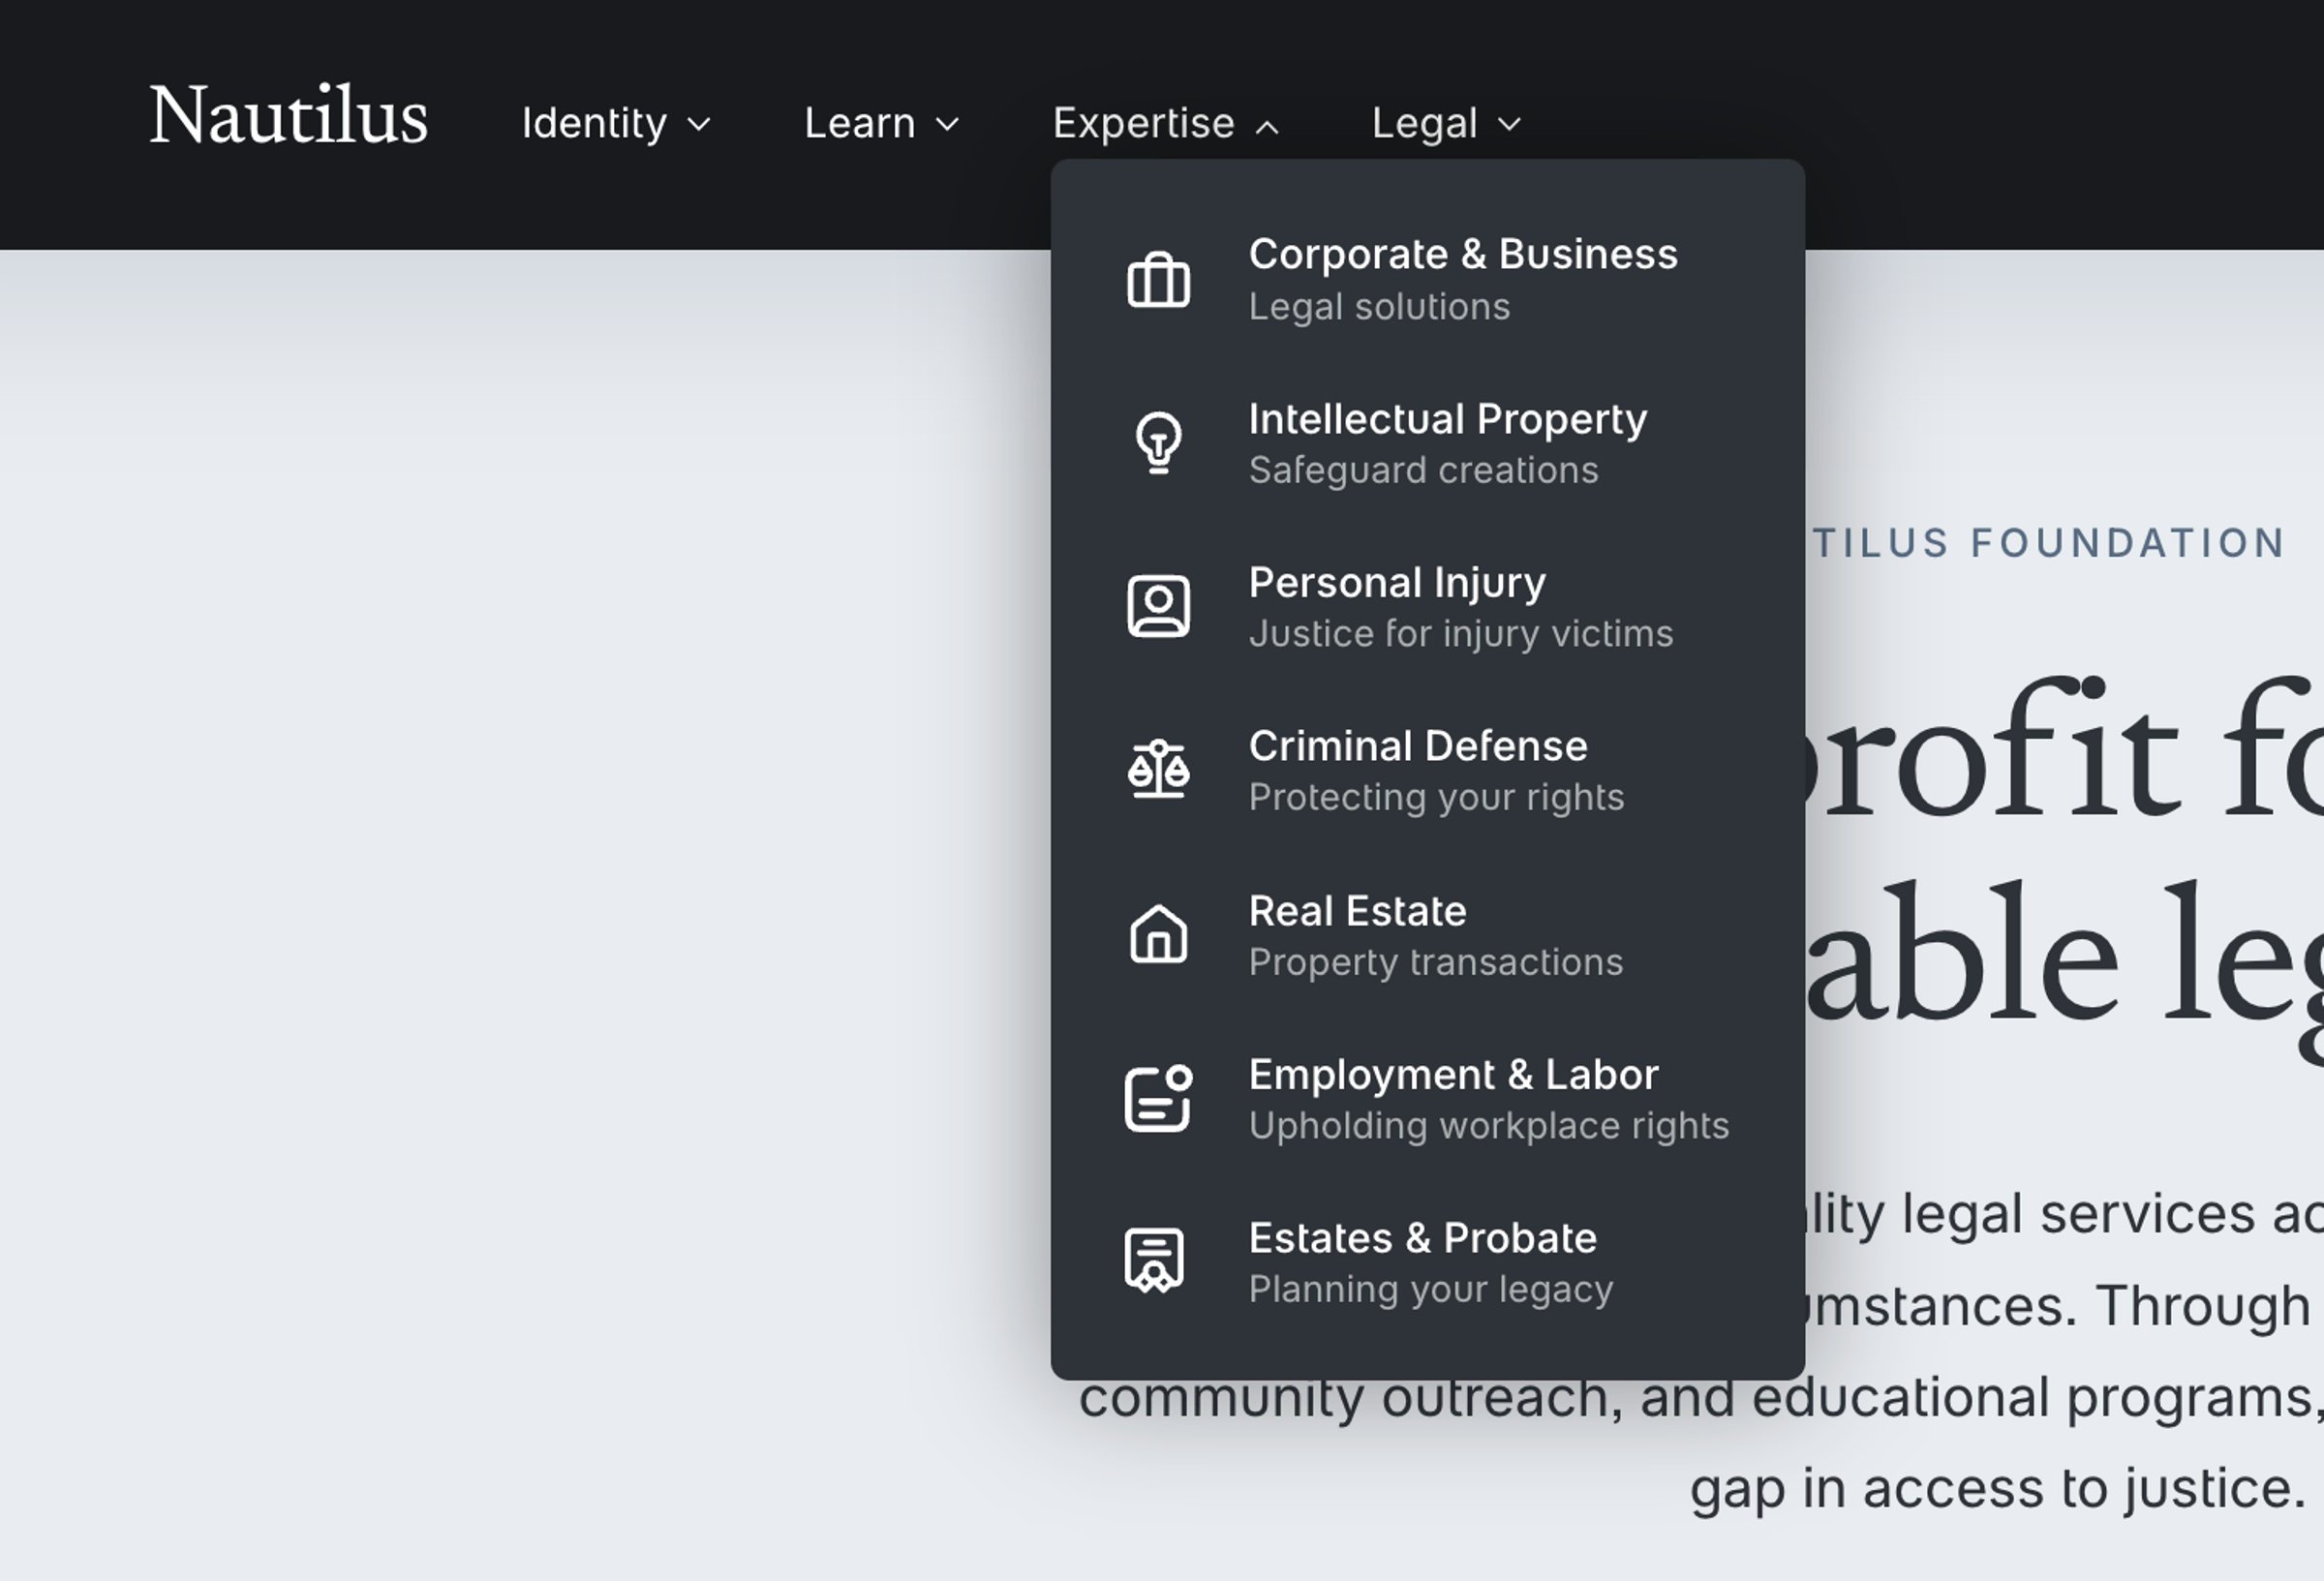2324x1581 pixels.
Task: Click the 'Justice for injury victims' text
Action: tap(1461, 634)
